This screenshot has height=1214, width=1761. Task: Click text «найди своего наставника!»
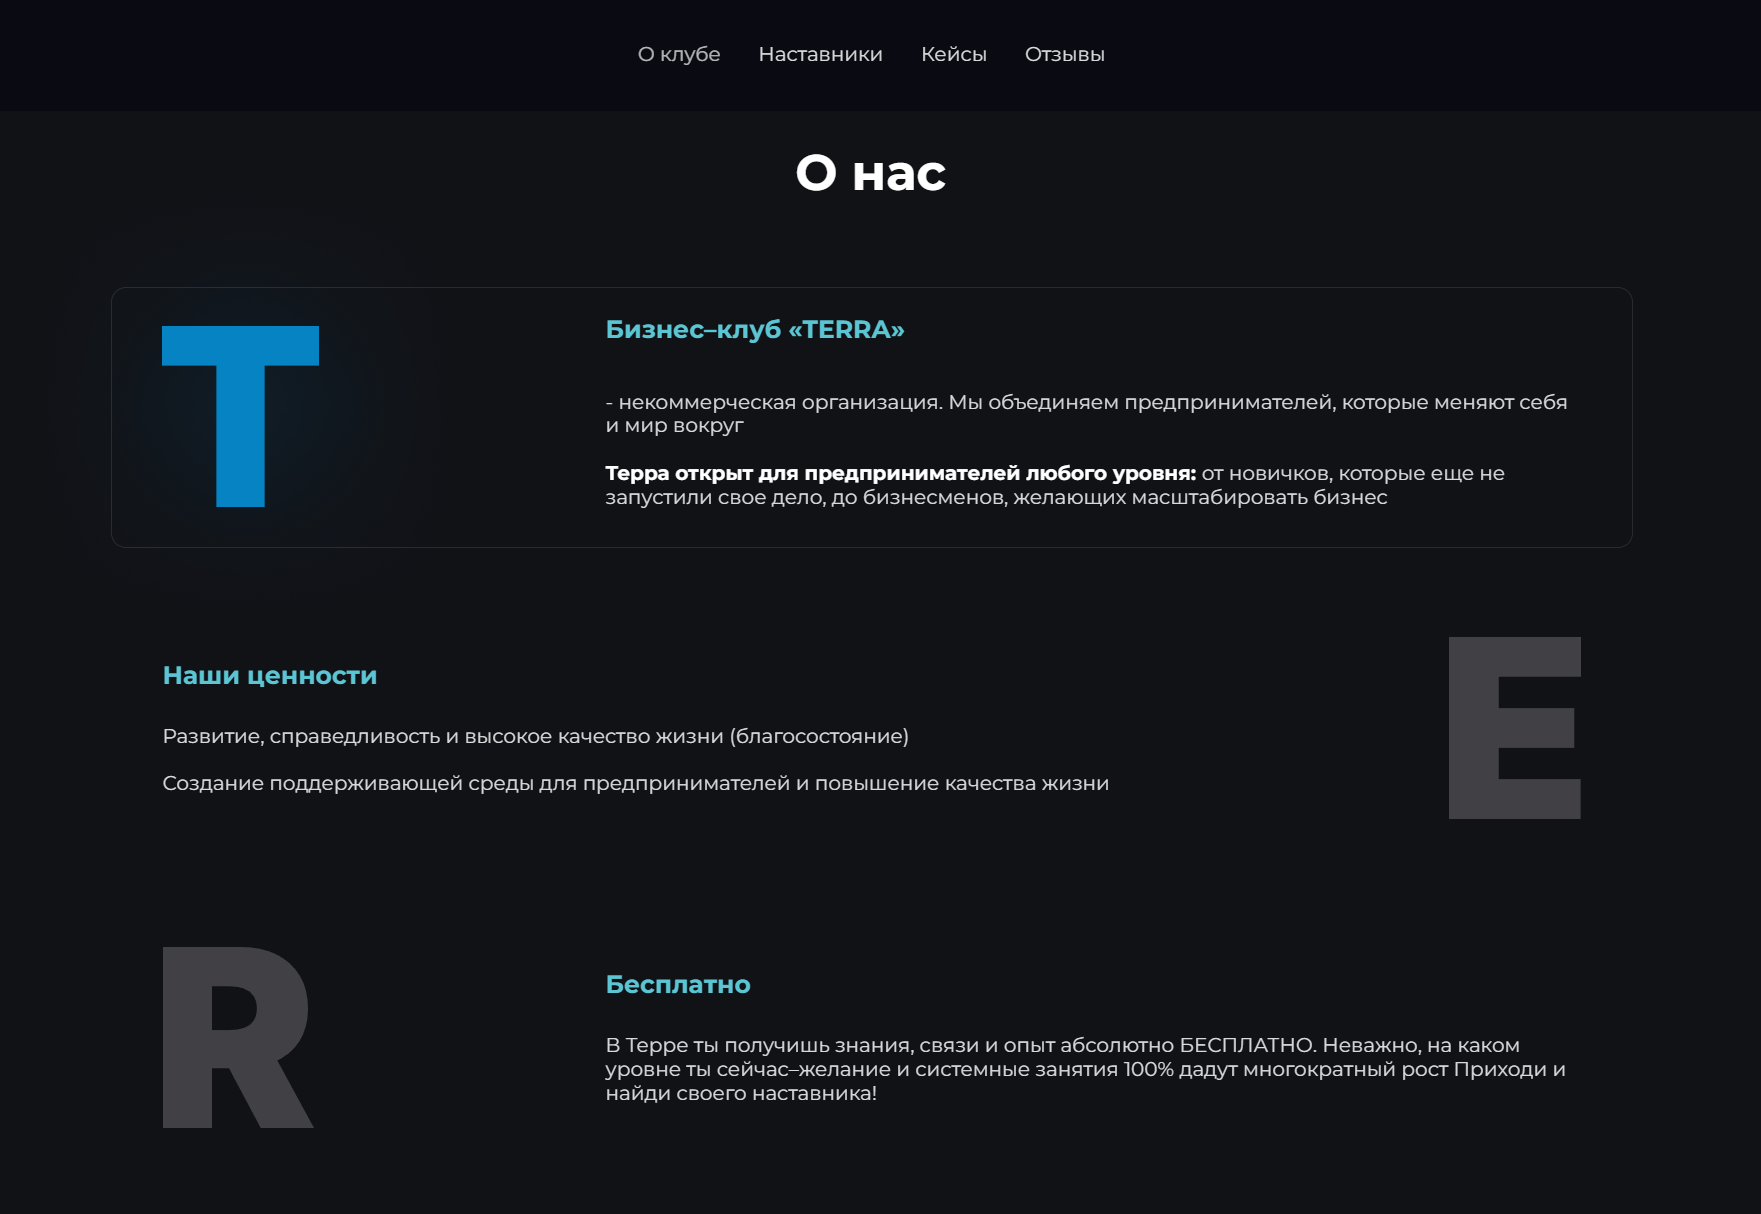click(x=741, y=1094)
